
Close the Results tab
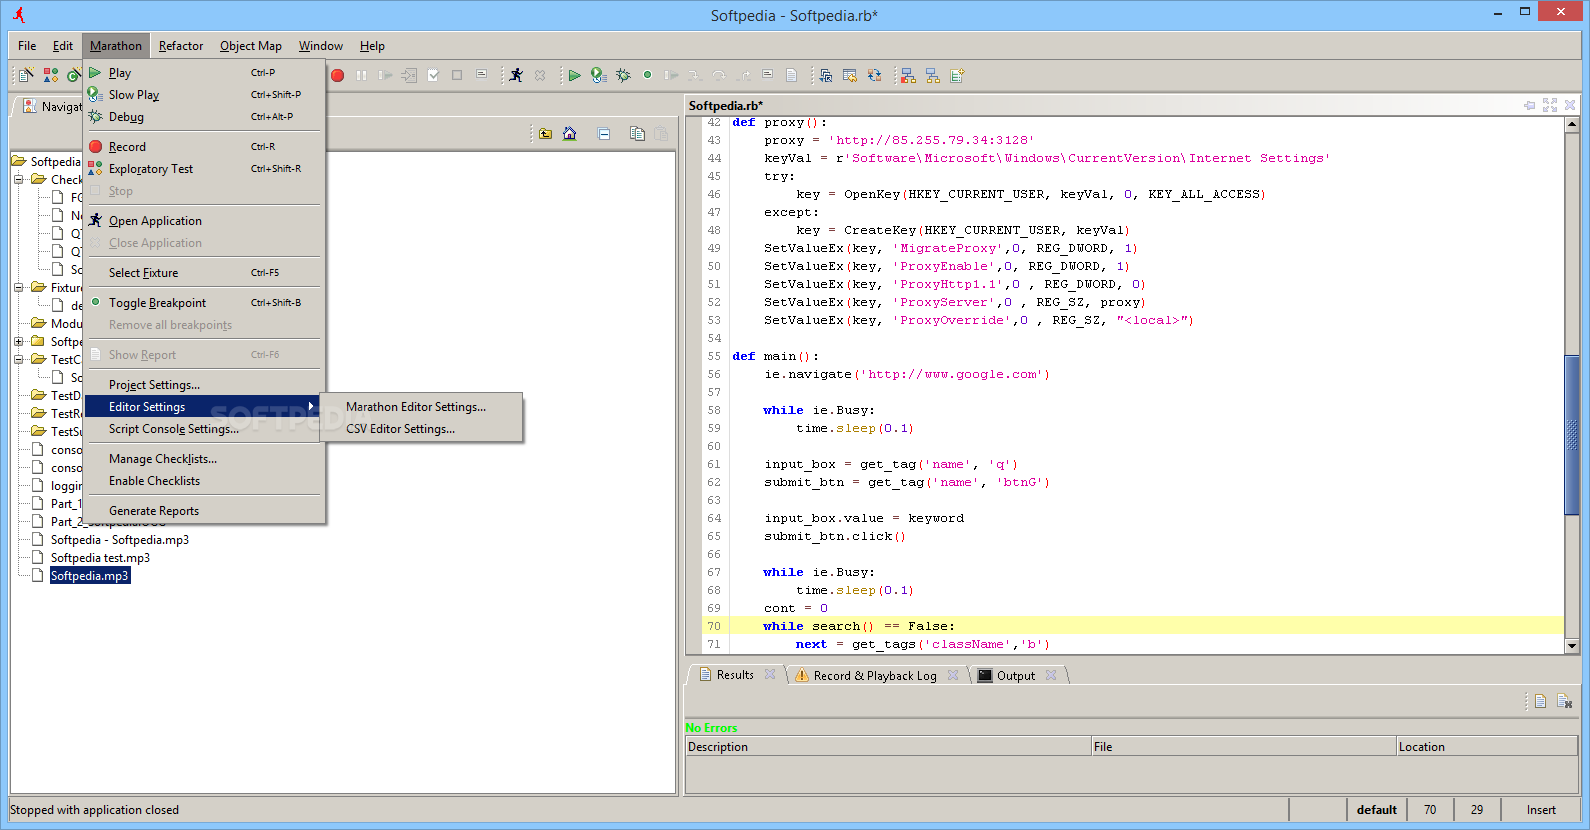(x=770, y=674)
